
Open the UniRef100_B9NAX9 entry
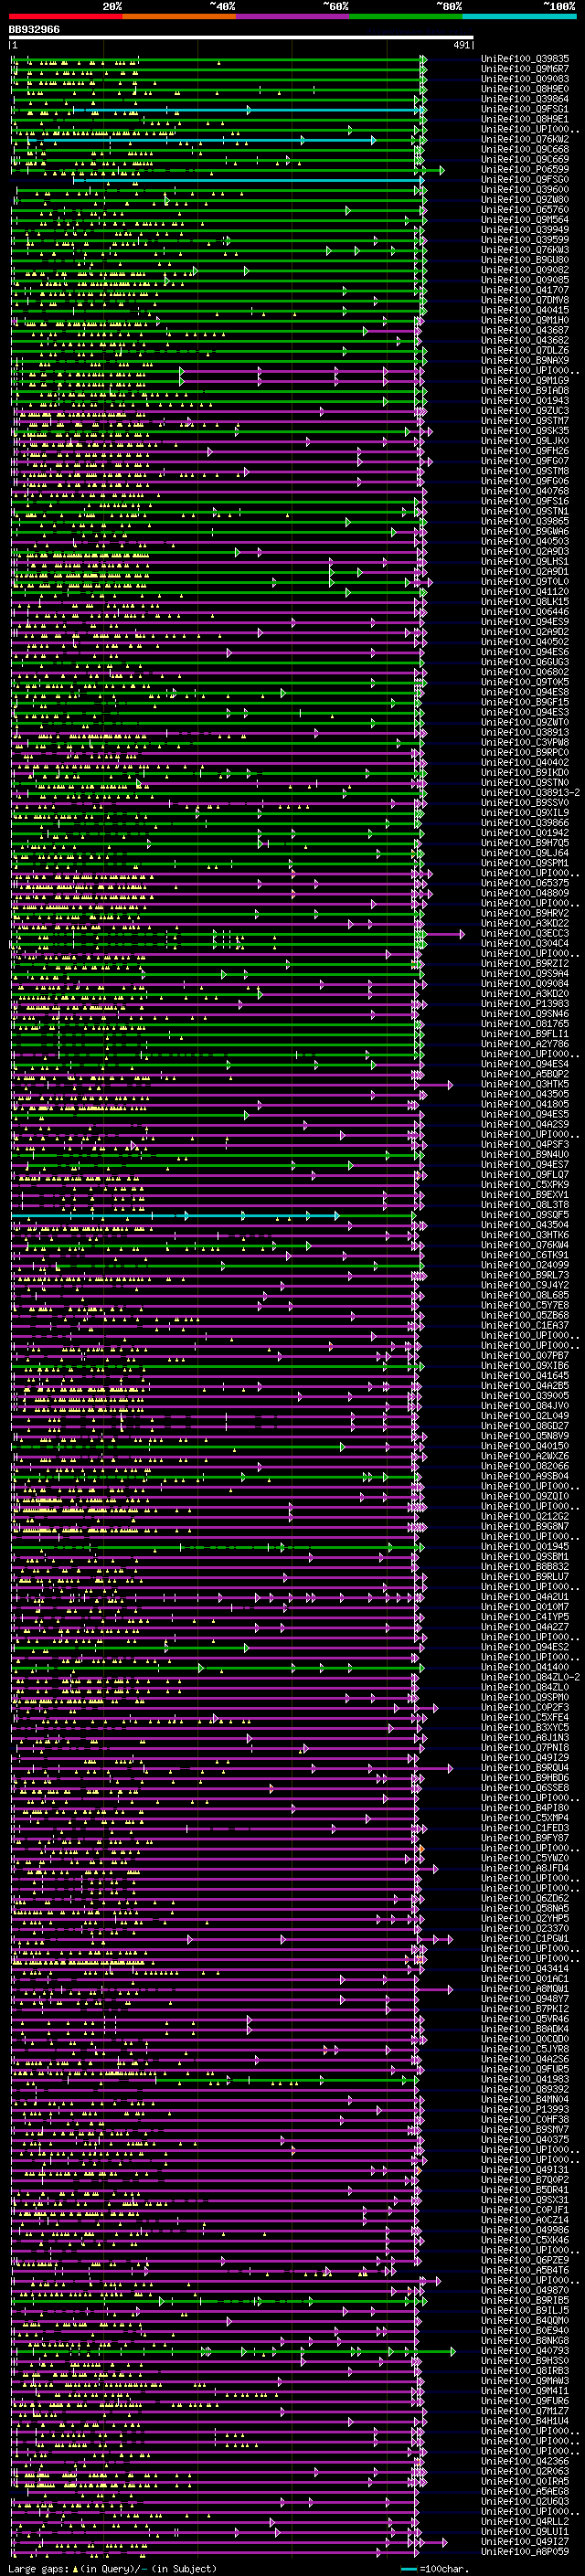525,361
